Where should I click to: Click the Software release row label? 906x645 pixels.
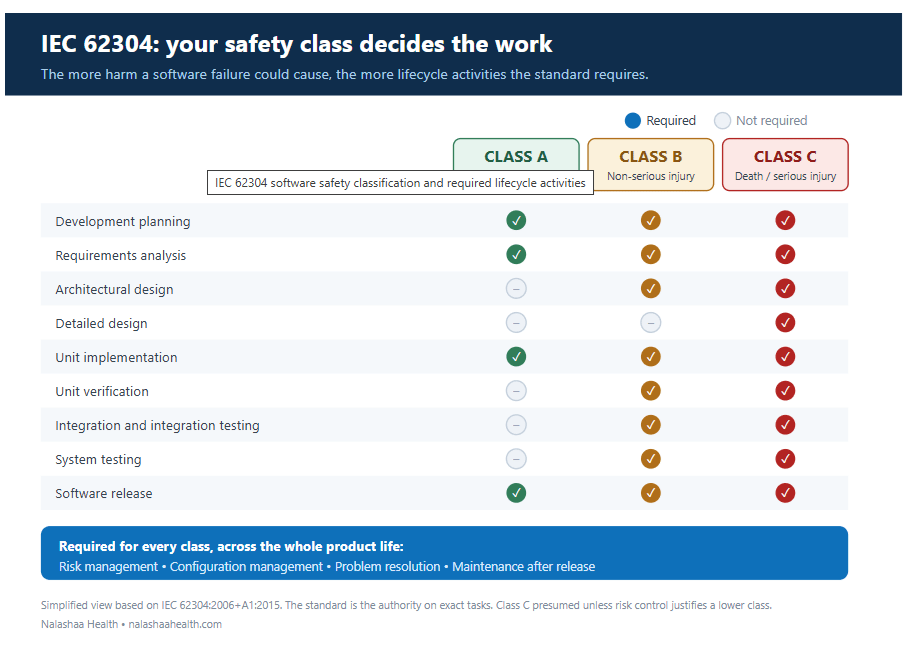click(103, 494)
